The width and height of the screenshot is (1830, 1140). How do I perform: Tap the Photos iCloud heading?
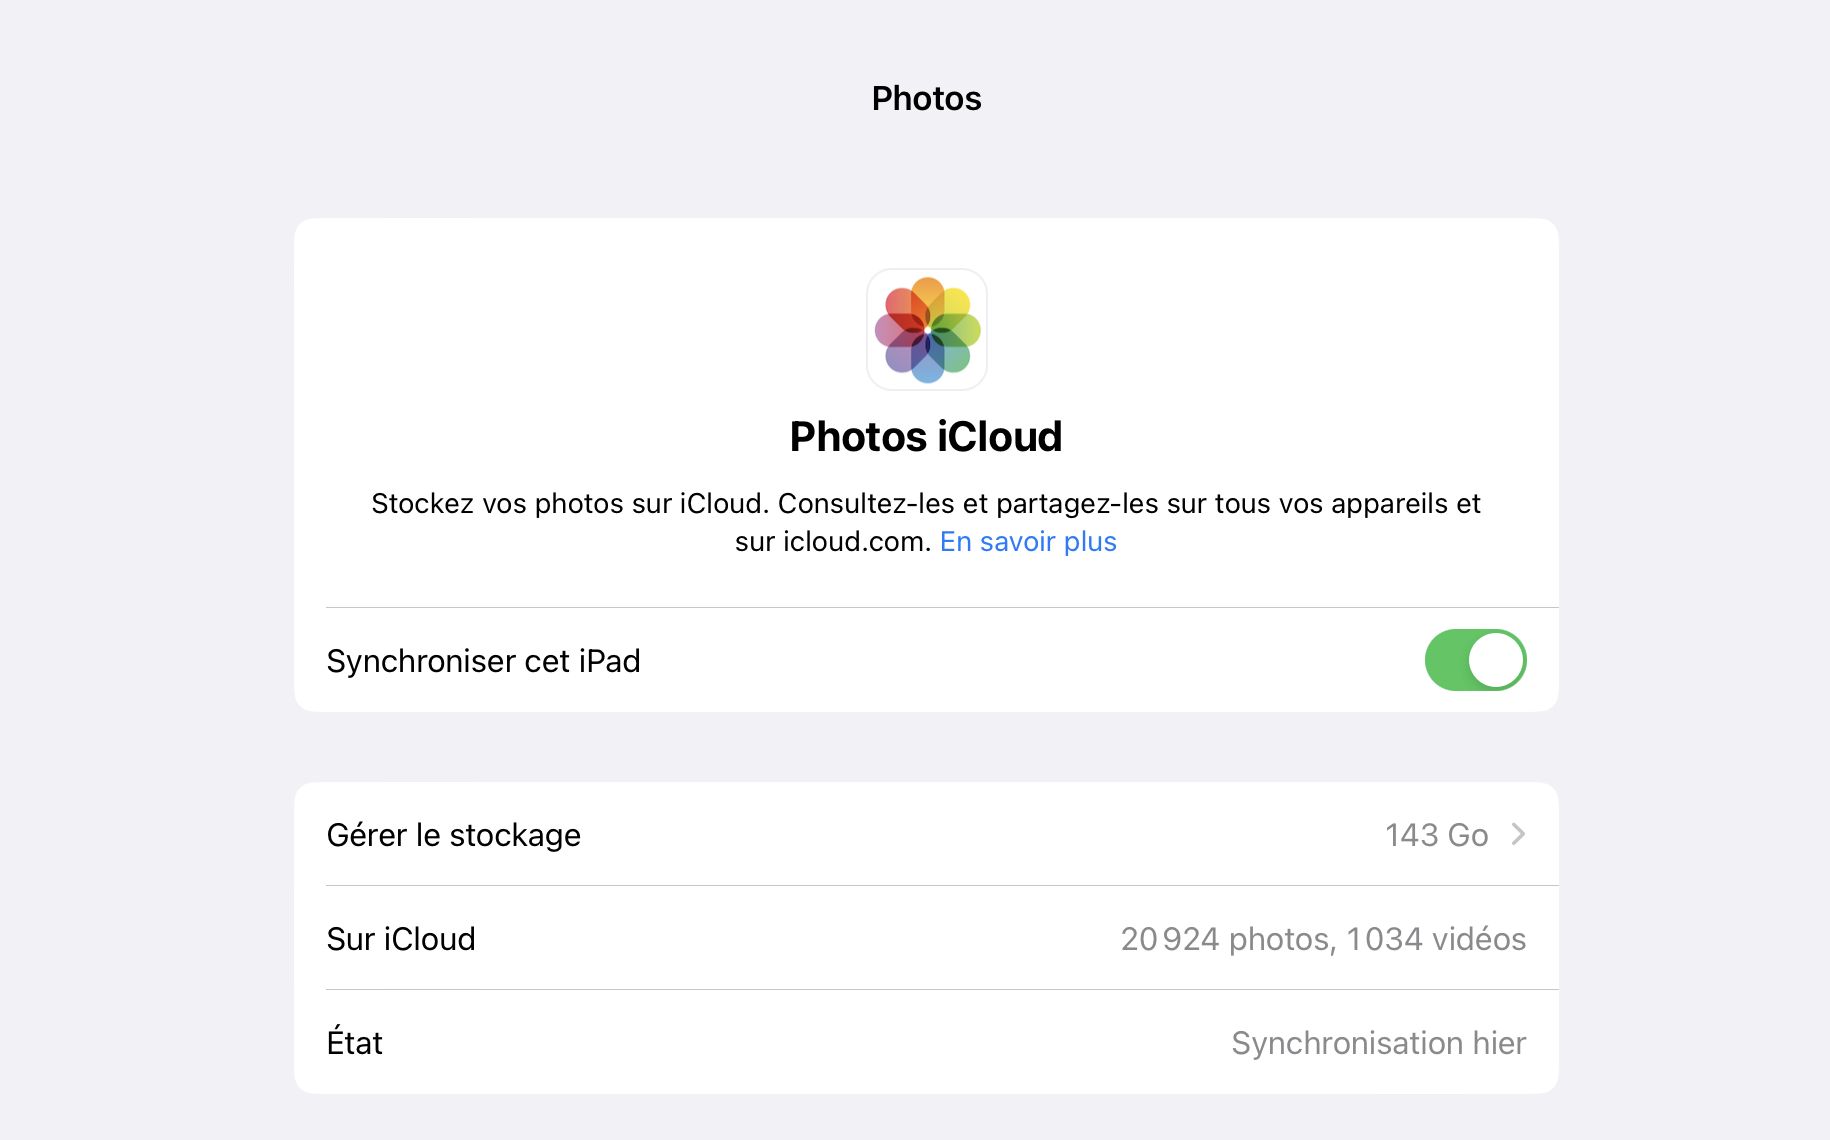pyautogui.click(x=926, y=436)
